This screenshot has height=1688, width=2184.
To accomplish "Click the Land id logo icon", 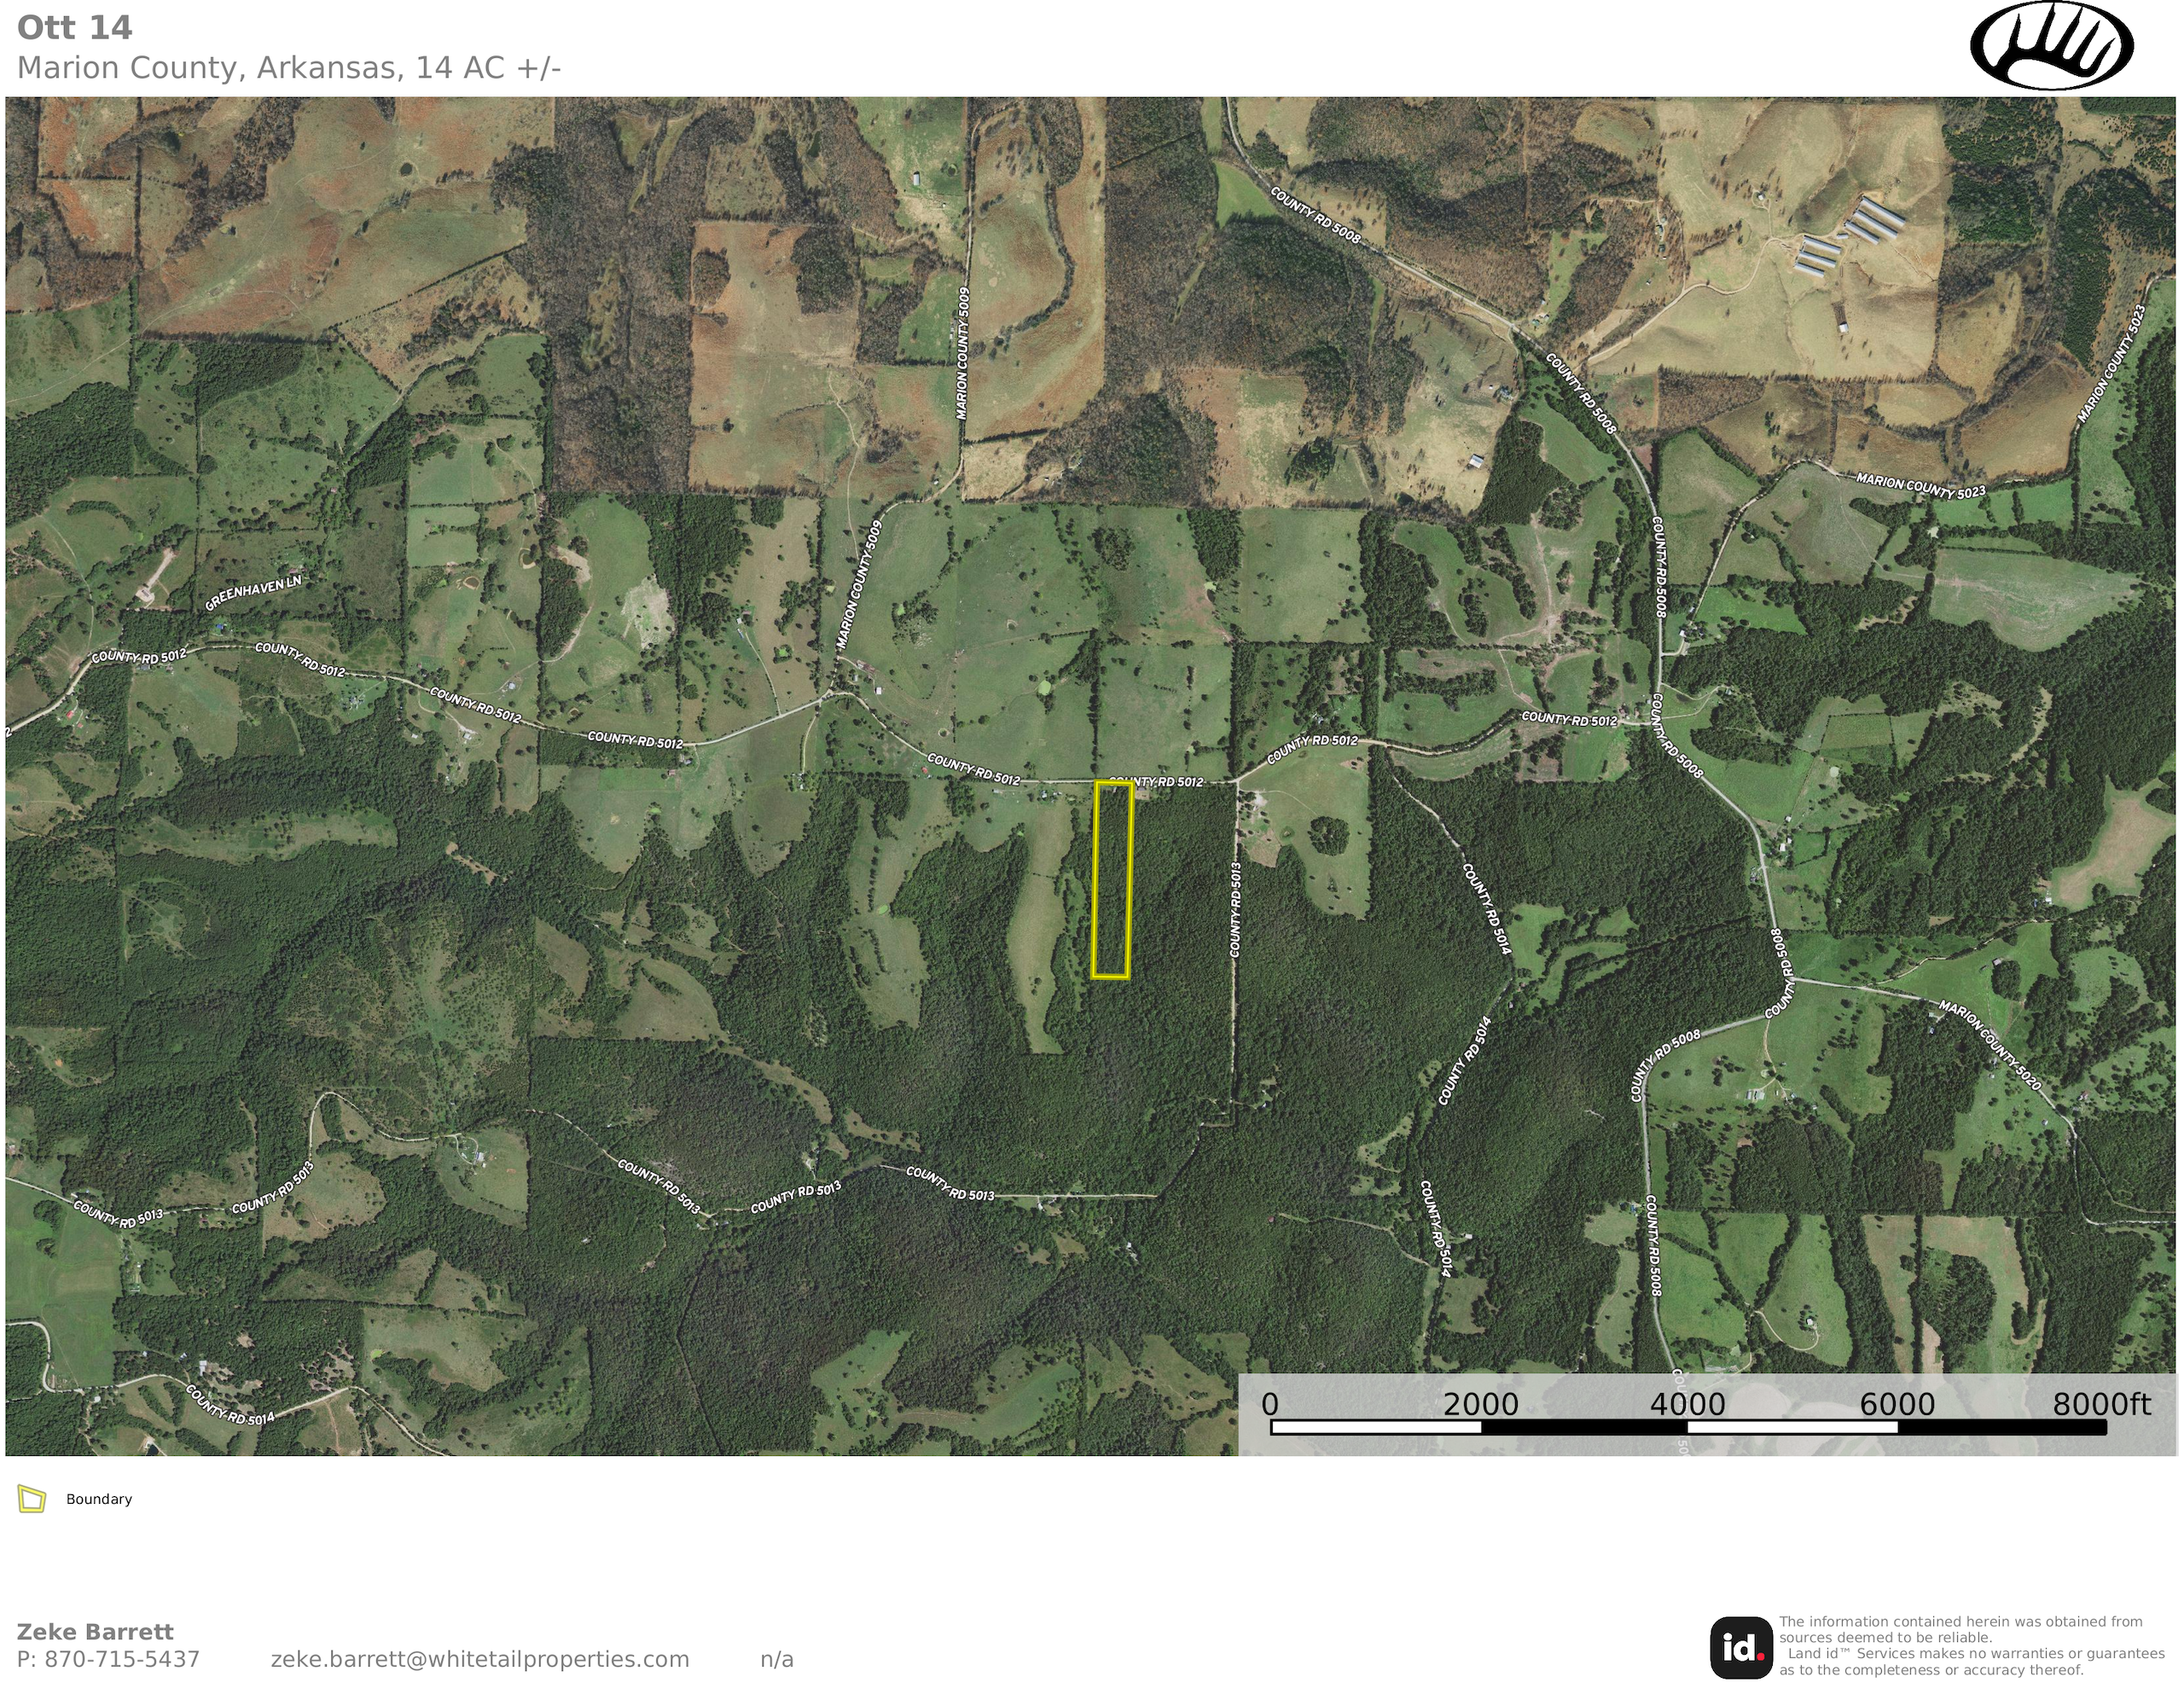I will click(x=1741, y=1647).
